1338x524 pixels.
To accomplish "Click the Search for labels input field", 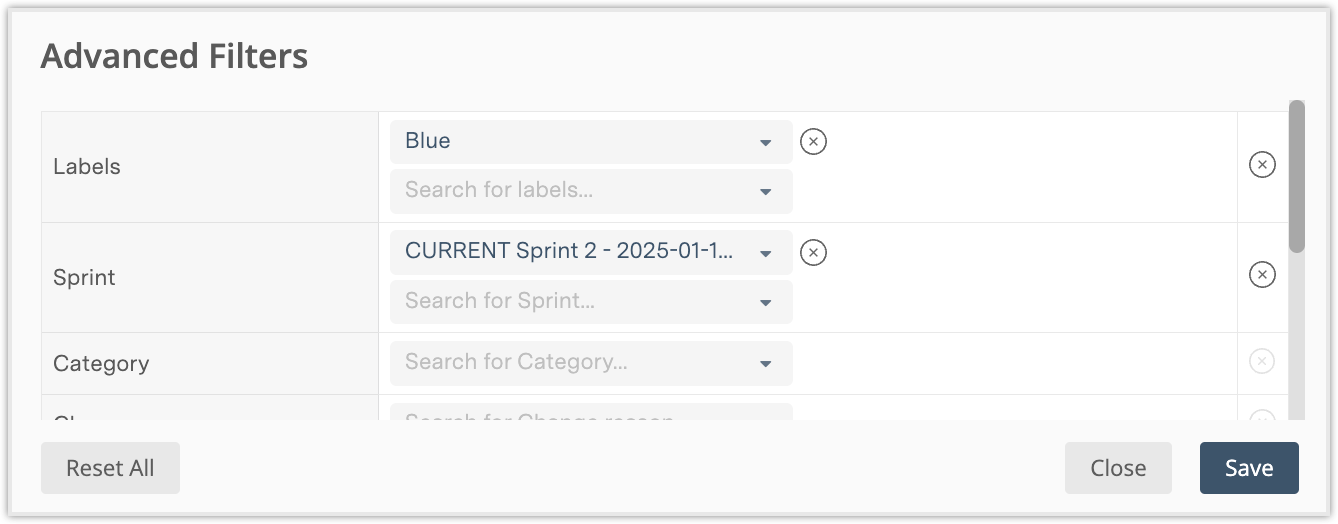I will (570, 191).
